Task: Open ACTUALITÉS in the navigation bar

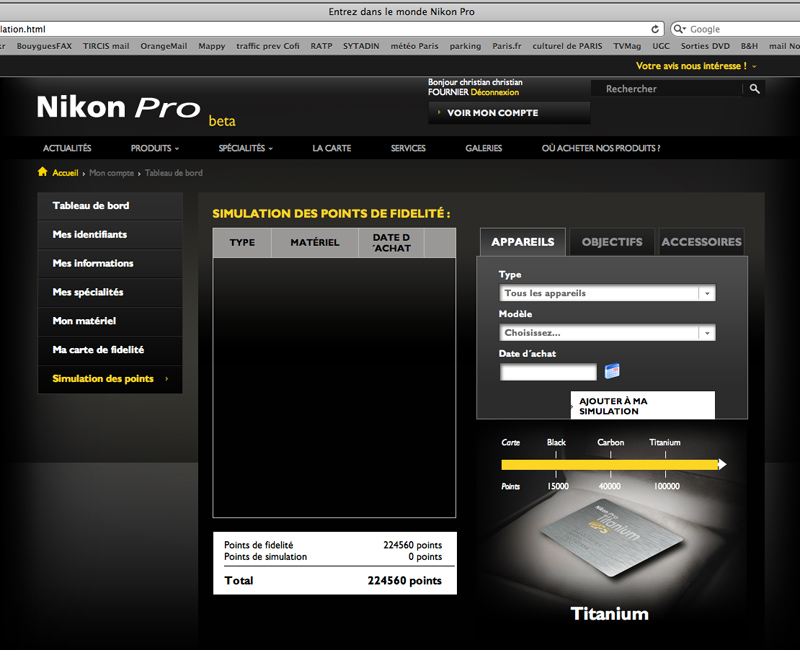Action: click(x=67, y=148)
